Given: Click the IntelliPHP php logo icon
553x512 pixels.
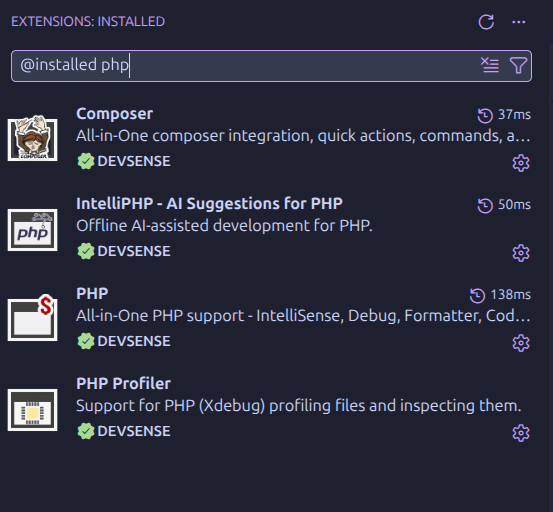Looking at the screenshot, I should click(32, 230).
